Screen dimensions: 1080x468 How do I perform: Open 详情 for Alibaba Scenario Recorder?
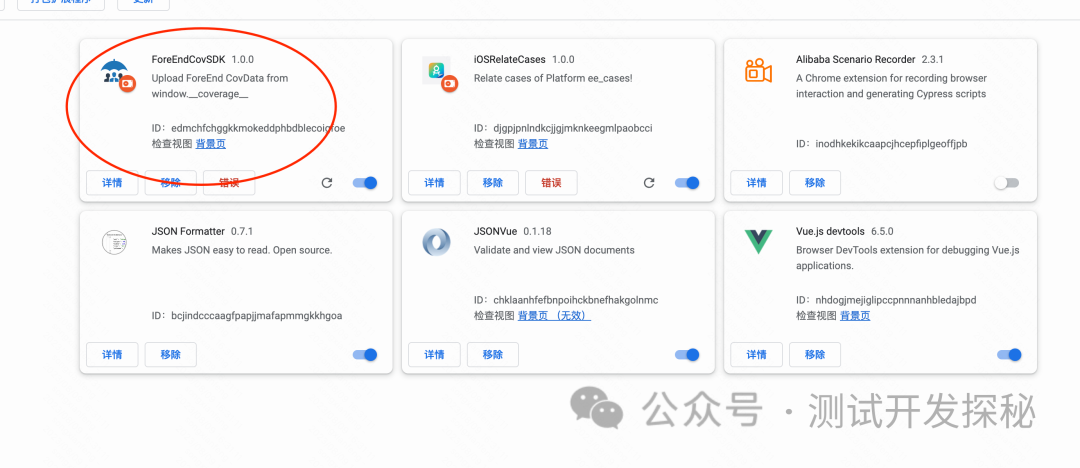click(756, 183)
